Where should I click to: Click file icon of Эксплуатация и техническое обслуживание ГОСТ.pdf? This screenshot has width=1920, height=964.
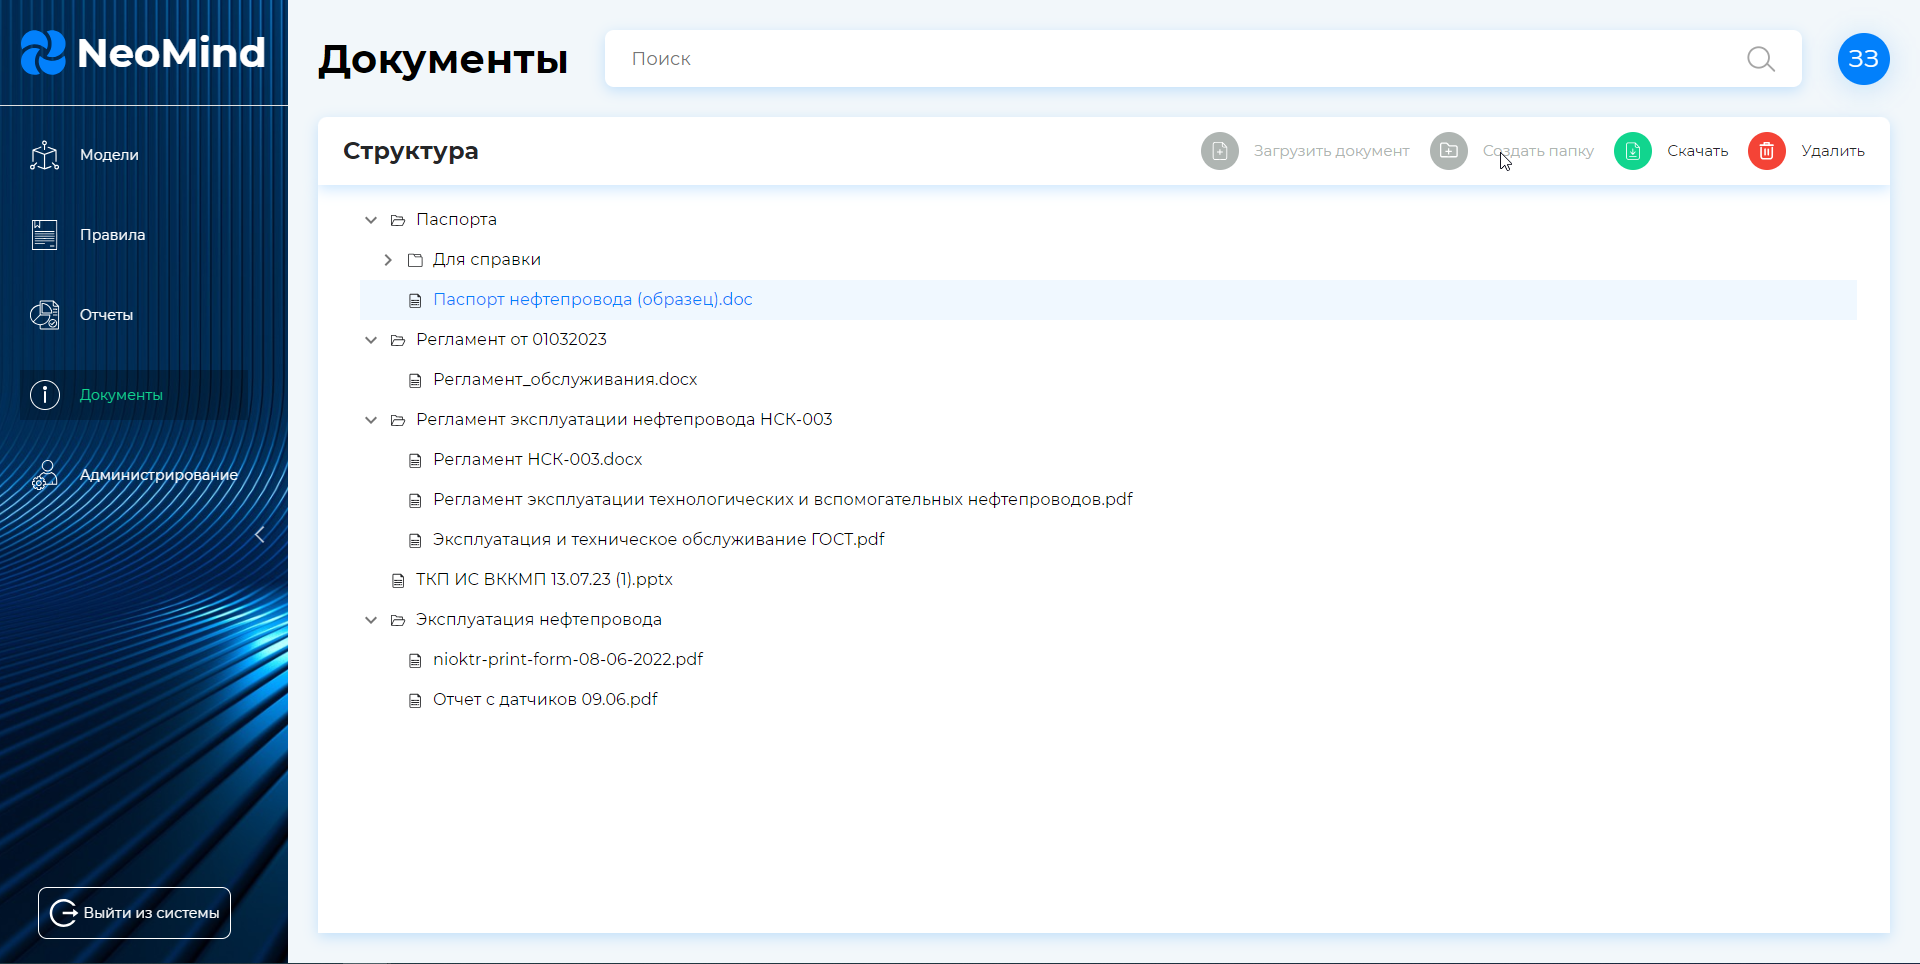tap(415, 540)
